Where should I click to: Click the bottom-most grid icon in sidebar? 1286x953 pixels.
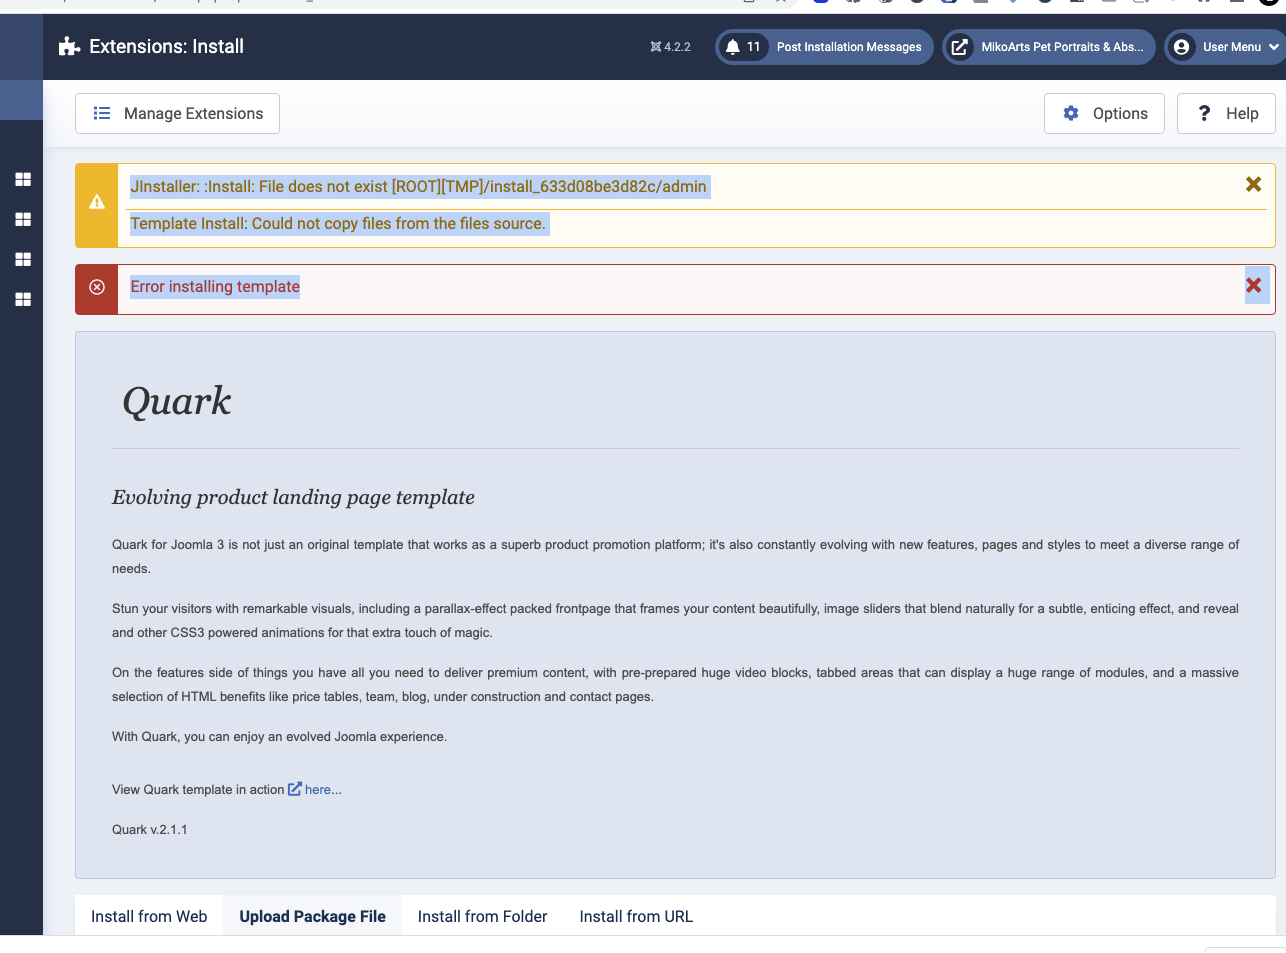pyautogui.click(x=23, y=300)
